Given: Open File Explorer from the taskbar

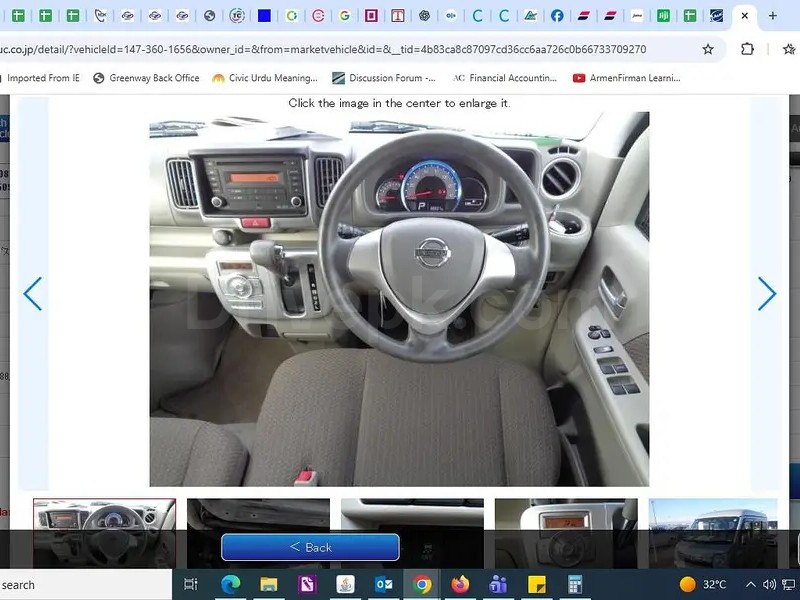Looking at the screenshot, I should coord(268,584).
